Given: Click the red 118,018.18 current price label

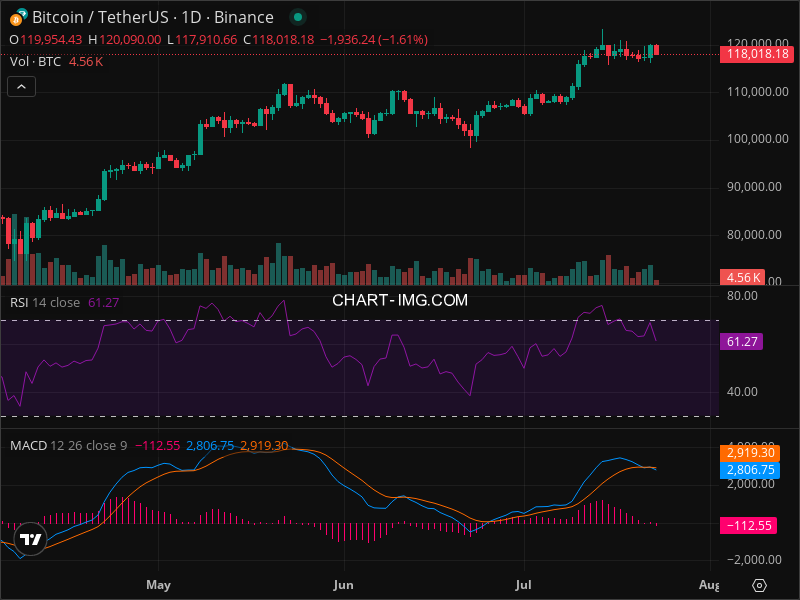Looking at the screenshot, I should click(757, 54).
